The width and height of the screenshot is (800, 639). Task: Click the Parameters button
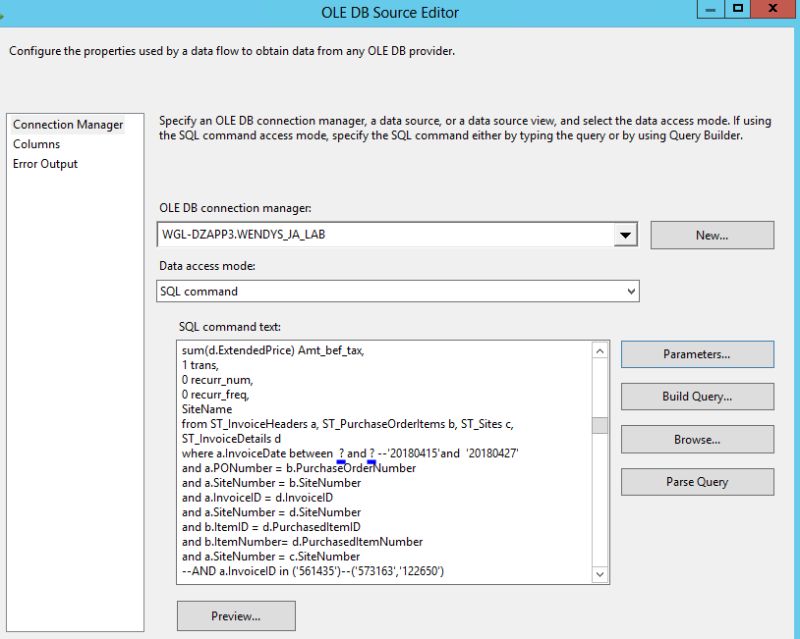(697, 354)
